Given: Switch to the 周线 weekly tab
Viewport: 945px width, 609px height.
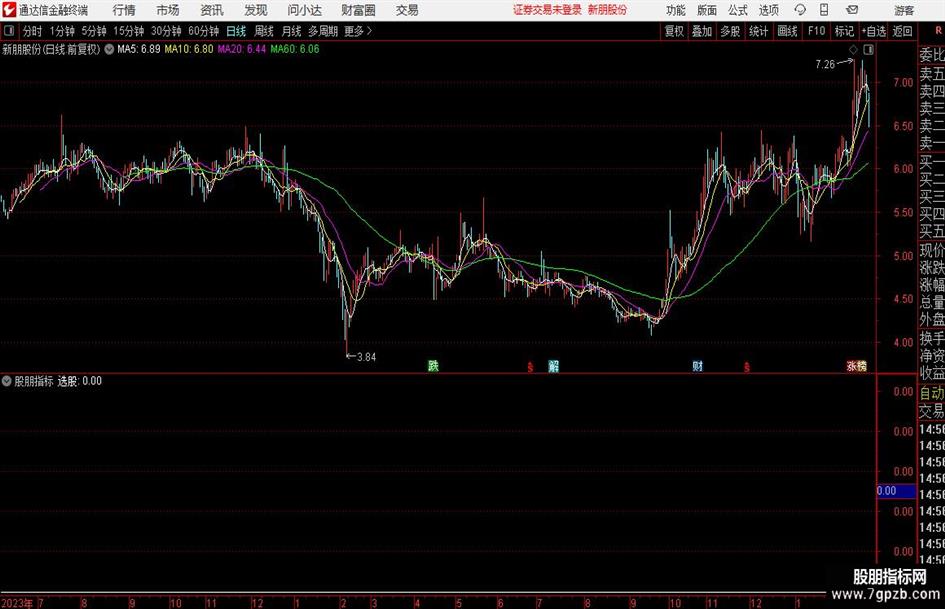Looking at the screenshot, I should [264, 31].
